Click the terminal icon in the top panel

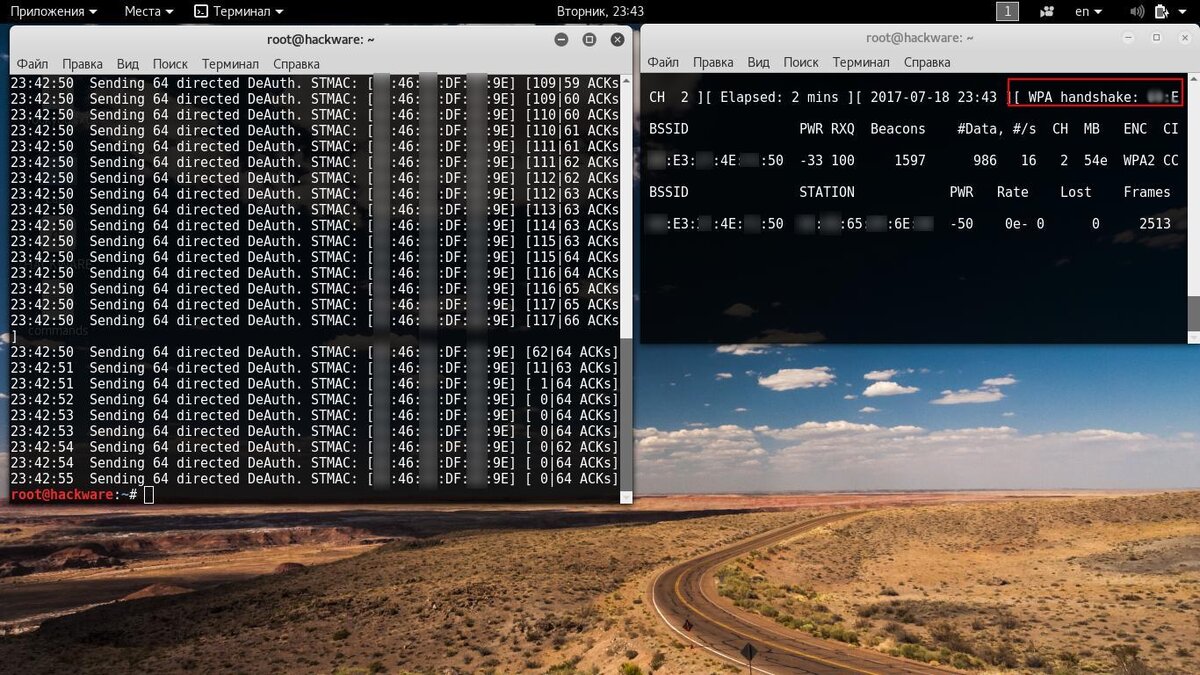click(x=201, y=11)
